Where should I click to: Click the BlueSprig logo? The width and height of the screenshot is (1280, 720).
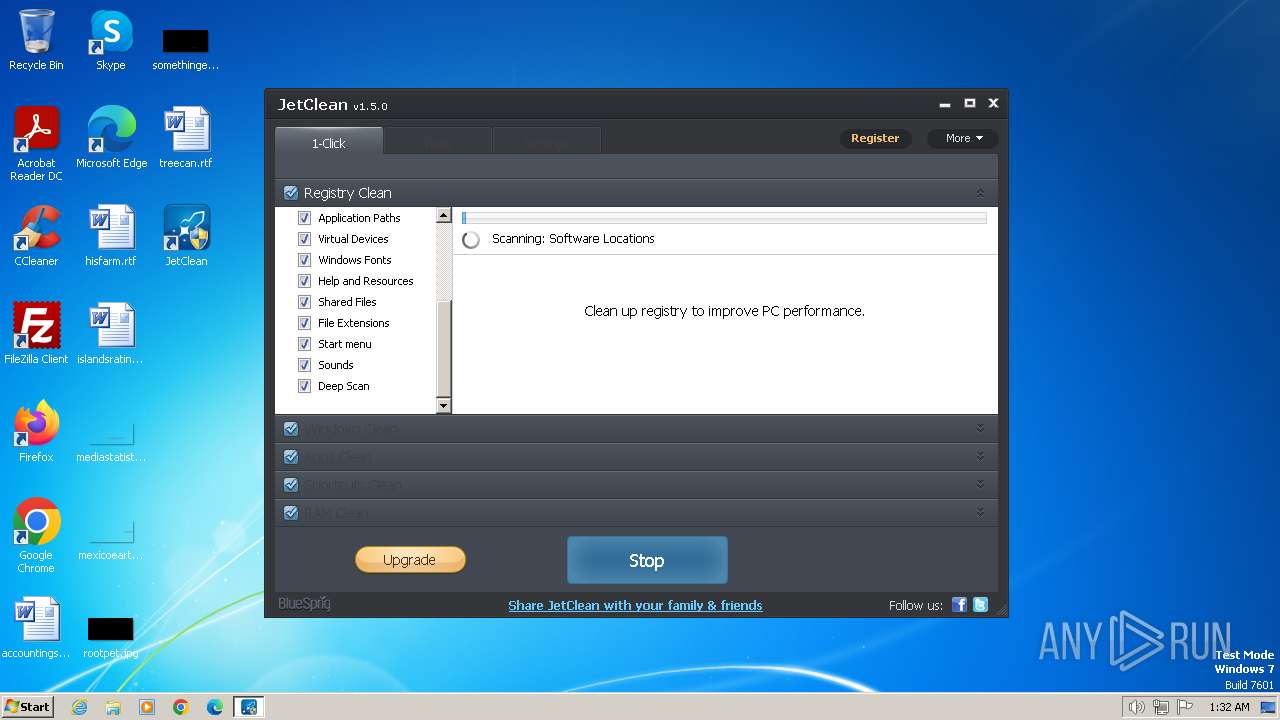pos(304,604)
